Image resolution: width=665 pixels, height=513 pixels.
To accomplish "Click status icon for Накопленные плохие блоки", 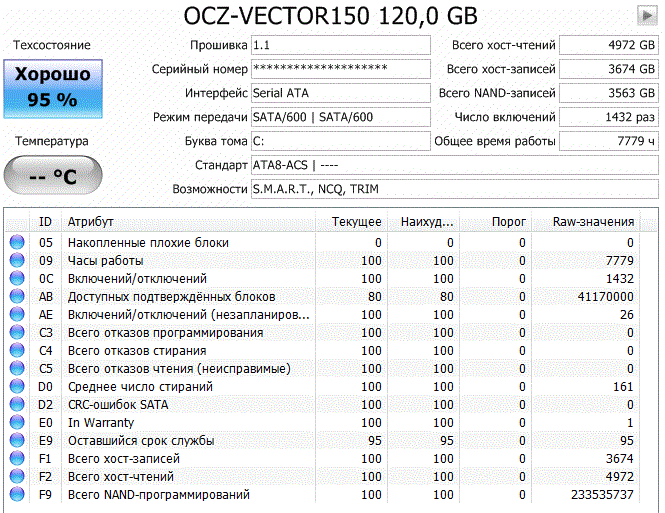I will tap(17, 242).
